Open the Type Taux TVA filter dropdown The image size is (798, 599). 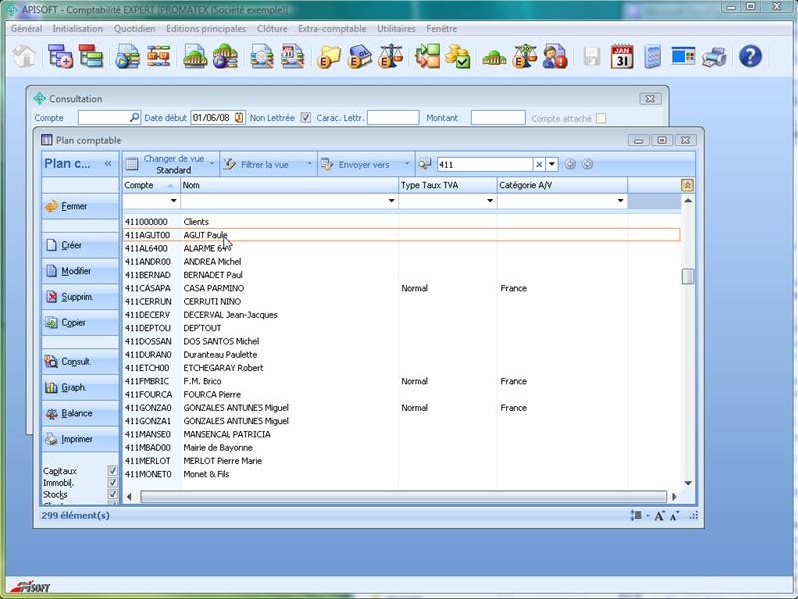coord(490,201)
